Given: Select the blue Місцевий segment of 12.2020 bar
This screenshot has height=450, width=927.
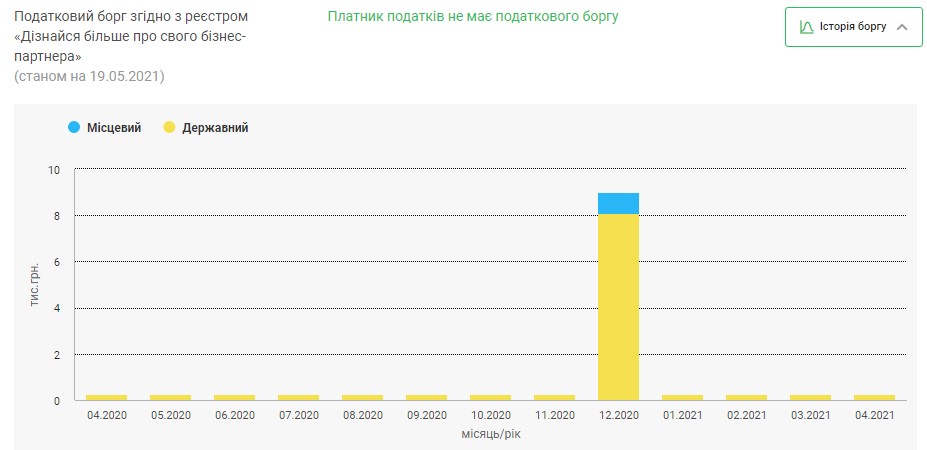Looking at the screenshot, I should click(x=618, y=203).
